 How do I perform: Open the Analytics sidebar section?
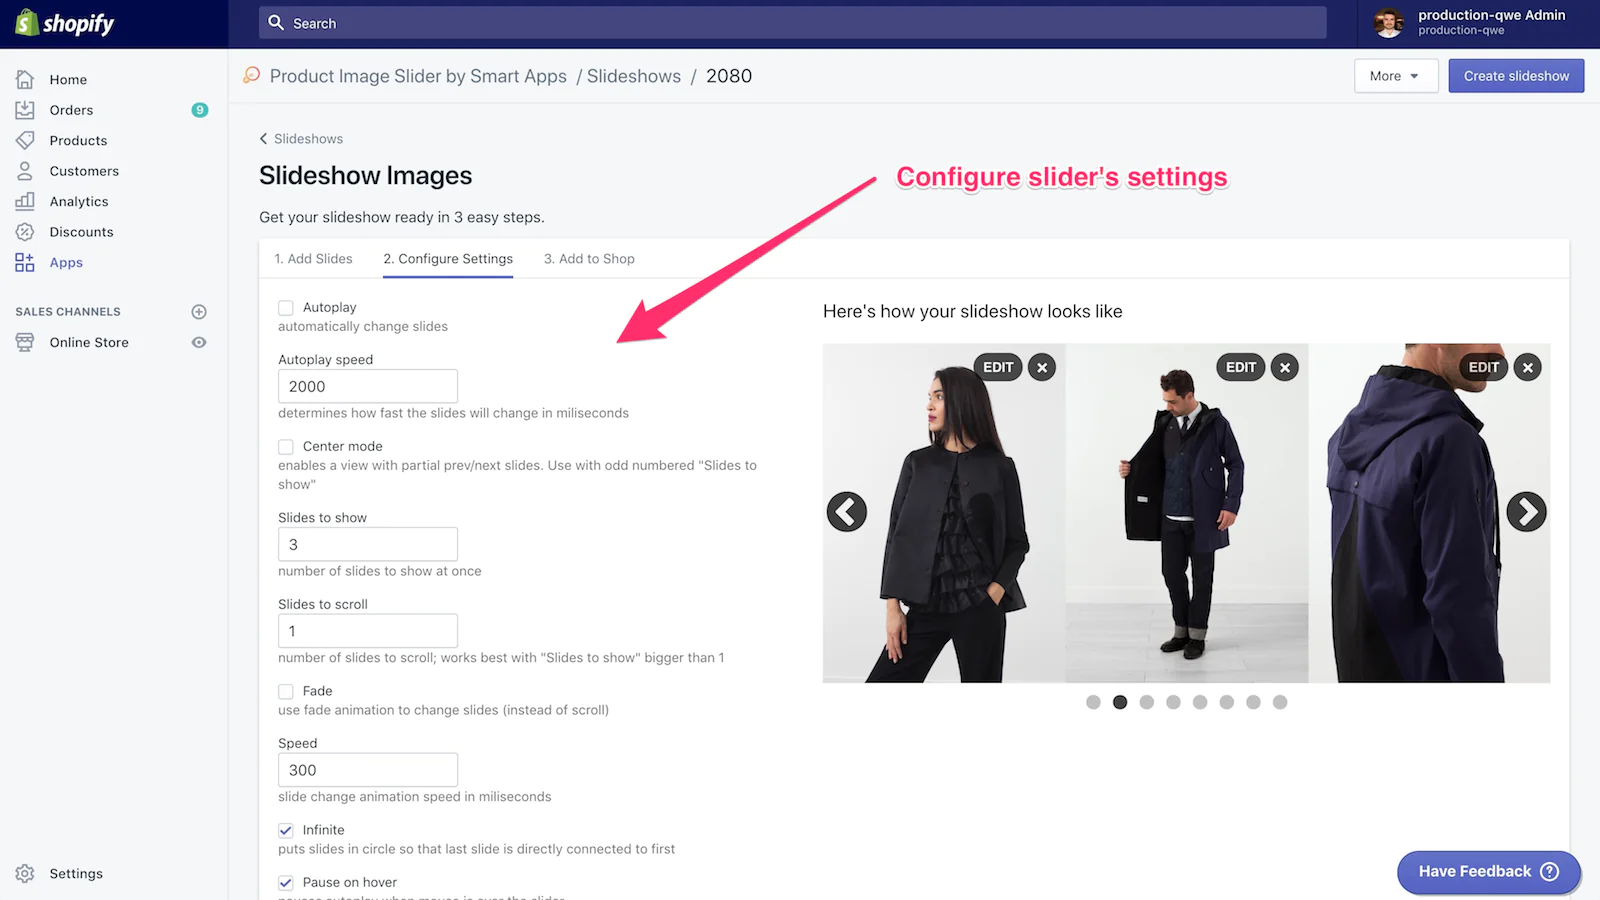[x=78, y=201]
